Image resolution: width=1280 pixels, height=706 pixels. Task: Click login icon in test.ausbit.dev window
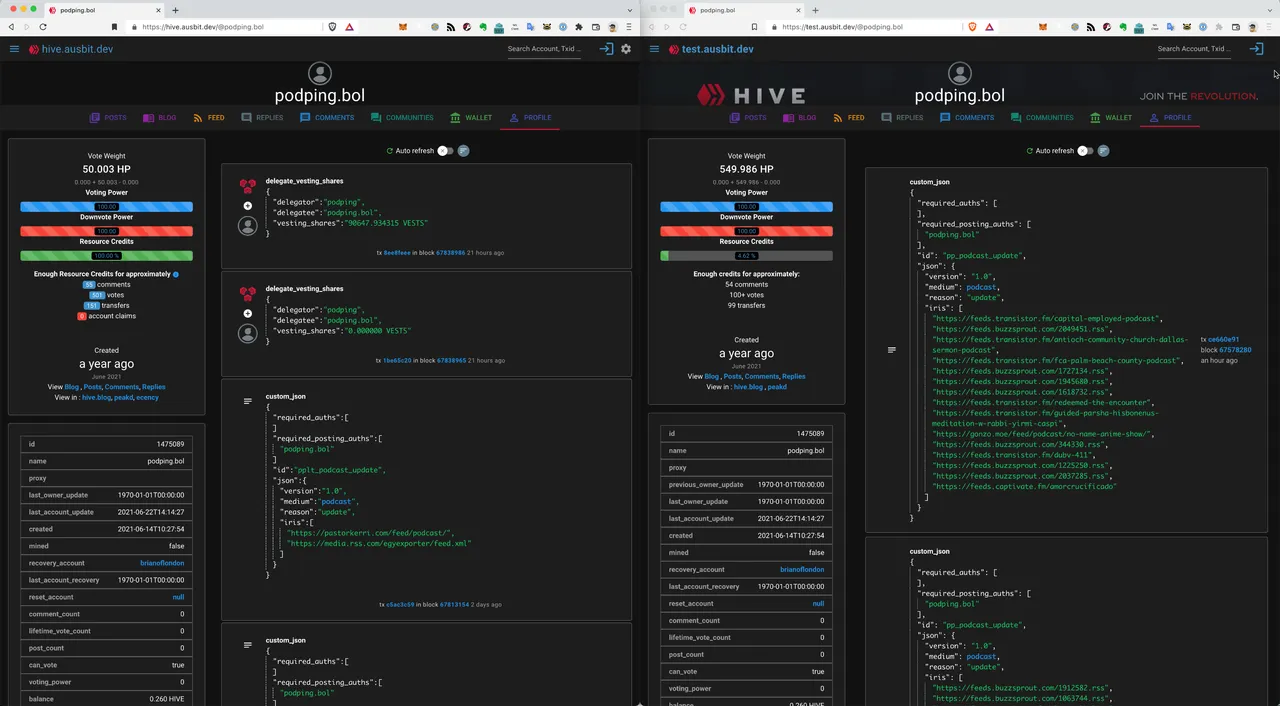1257,49
